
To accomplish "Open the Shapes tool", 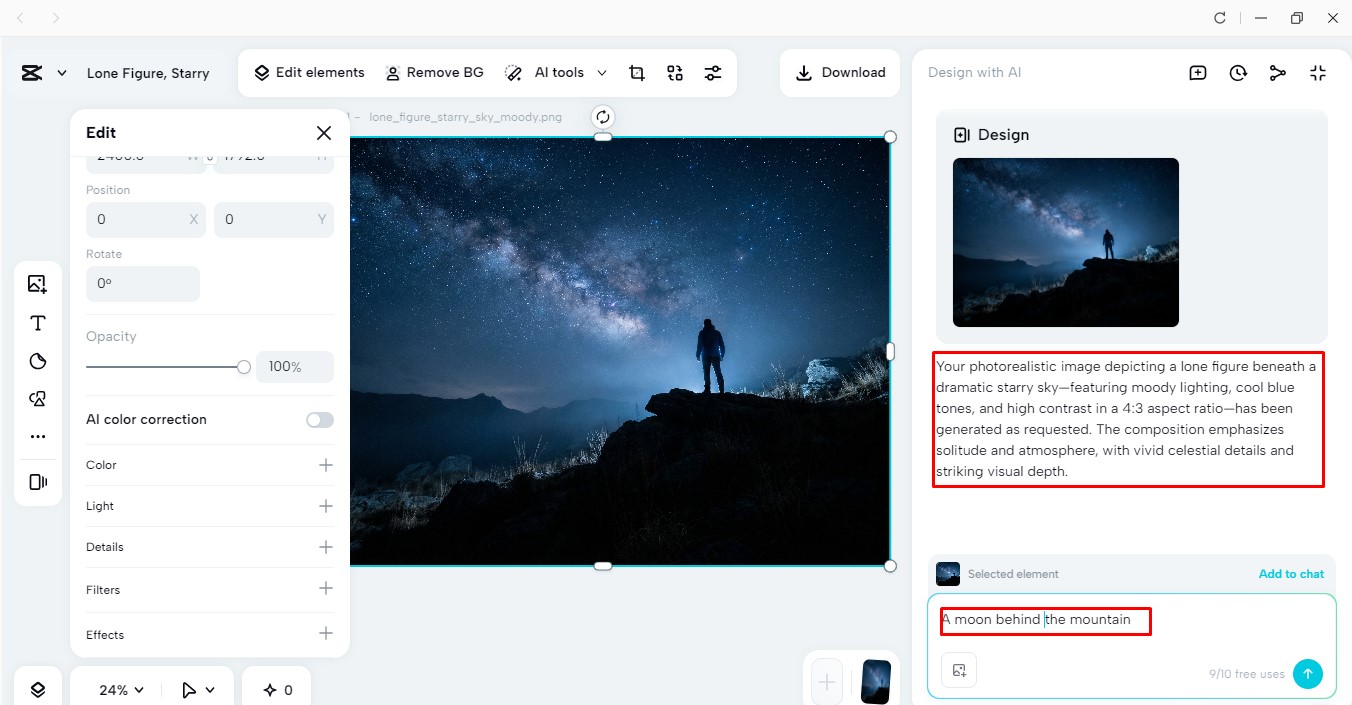I will pos(38,360).
